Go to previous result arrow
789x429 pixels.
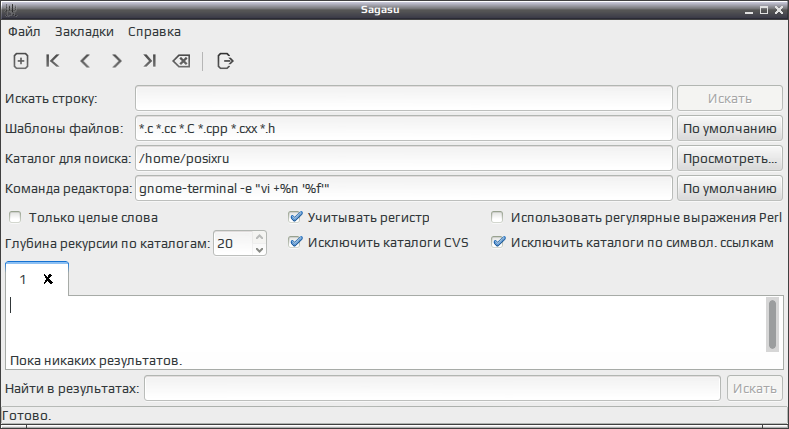click(85, 61)
